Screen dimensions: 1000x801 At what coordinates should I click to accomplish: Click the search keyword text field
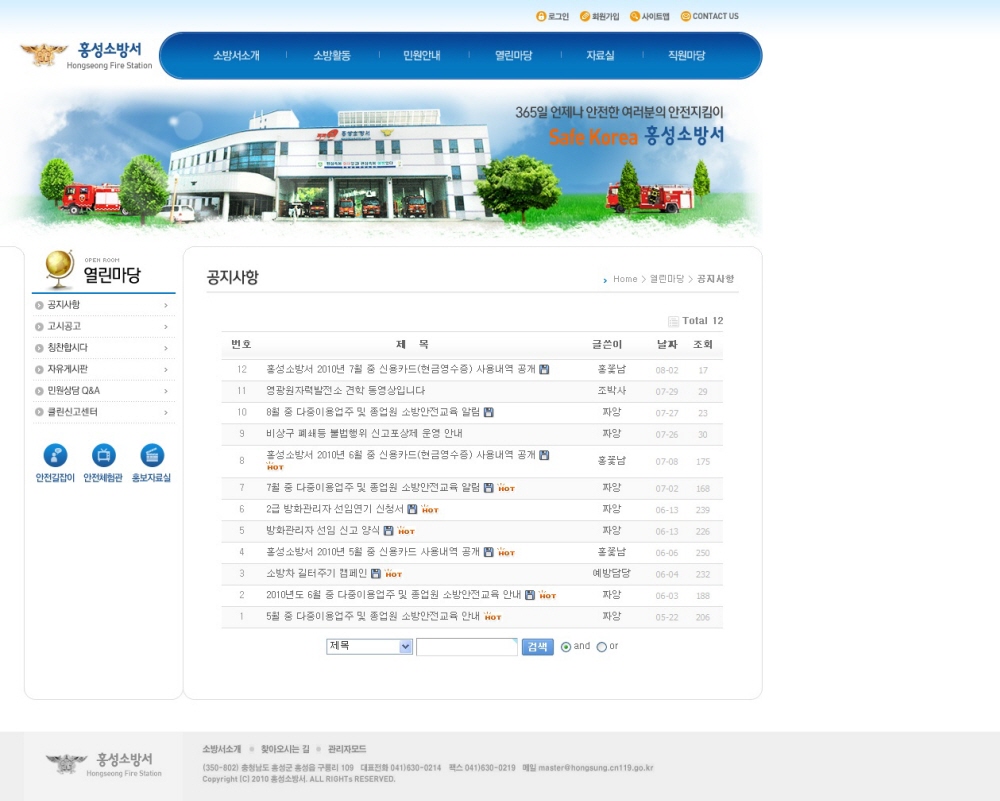click(466, 647)
